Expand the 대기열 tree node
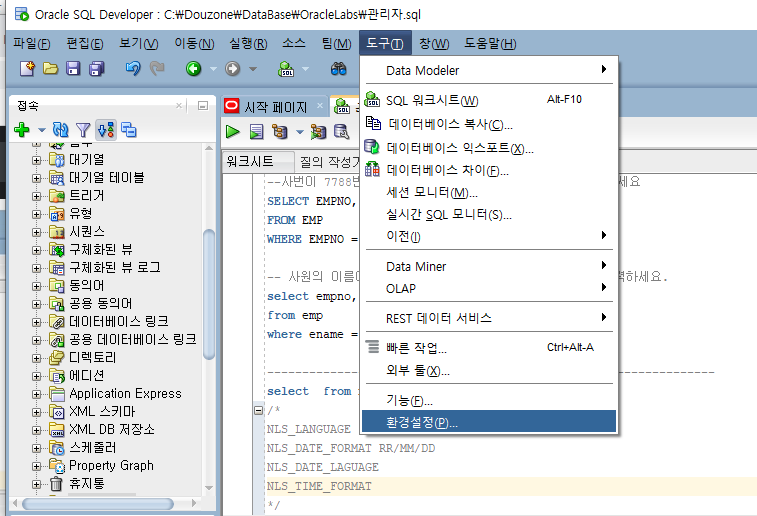The height and width of the screenshot is (516, 757). tap(37, 160)
